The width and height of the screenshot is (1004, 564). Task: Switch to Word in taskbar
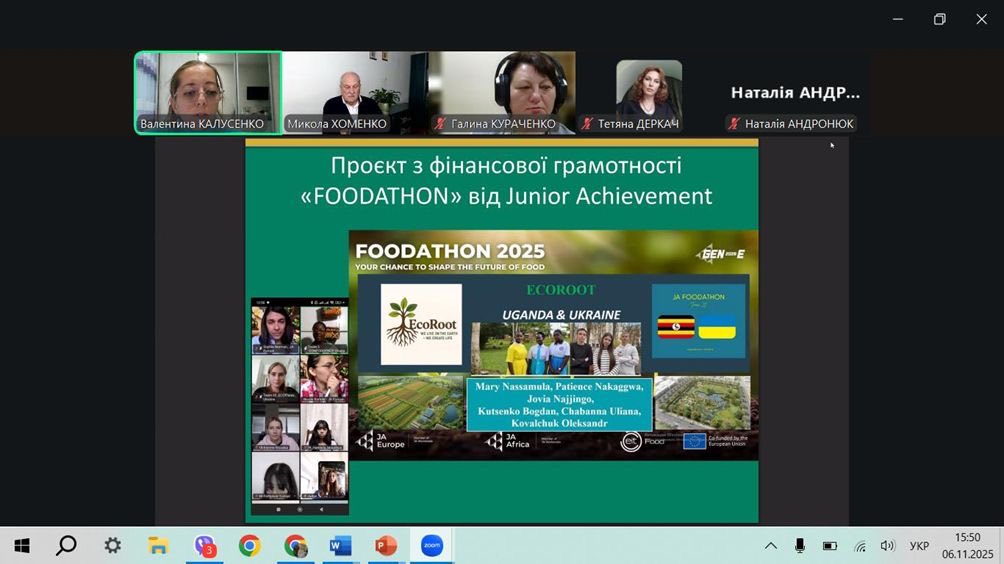point(340,546)
